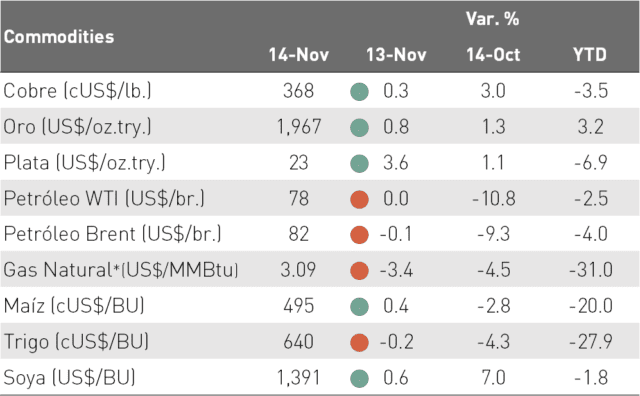Click the green indicator dot for Oro

(359, 127)
